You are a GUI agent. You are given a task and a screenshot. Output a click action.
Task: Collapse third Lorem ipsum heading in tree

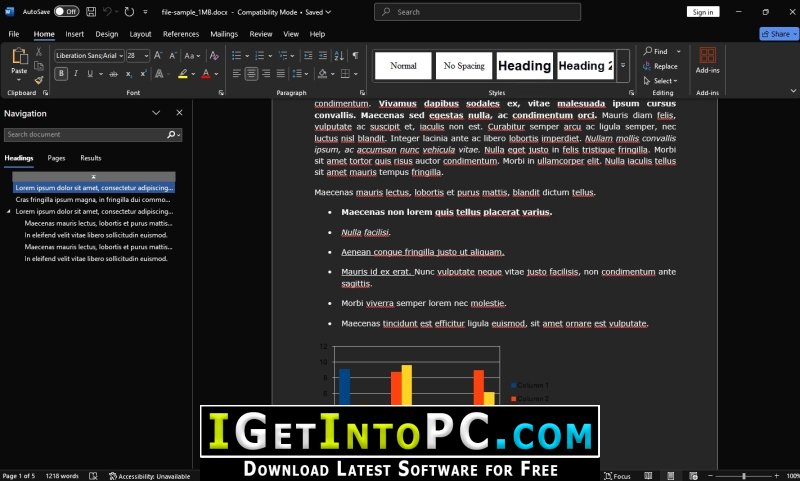click(9, 211)
